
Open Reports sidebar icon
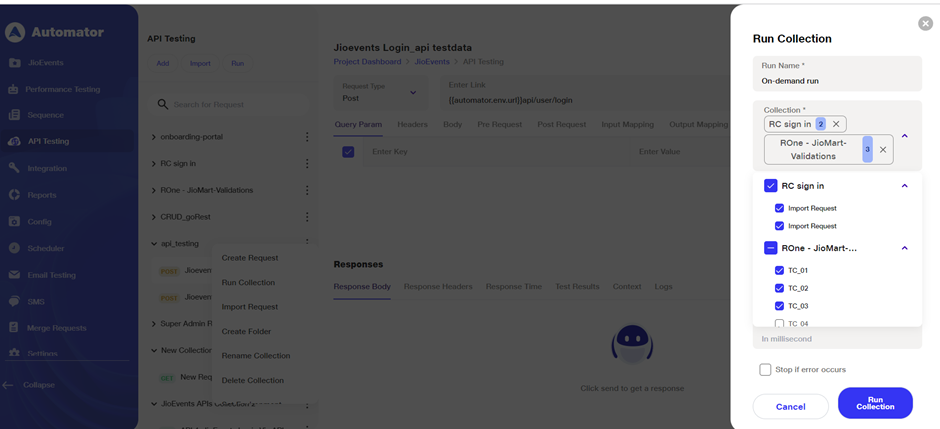[14, 195]
